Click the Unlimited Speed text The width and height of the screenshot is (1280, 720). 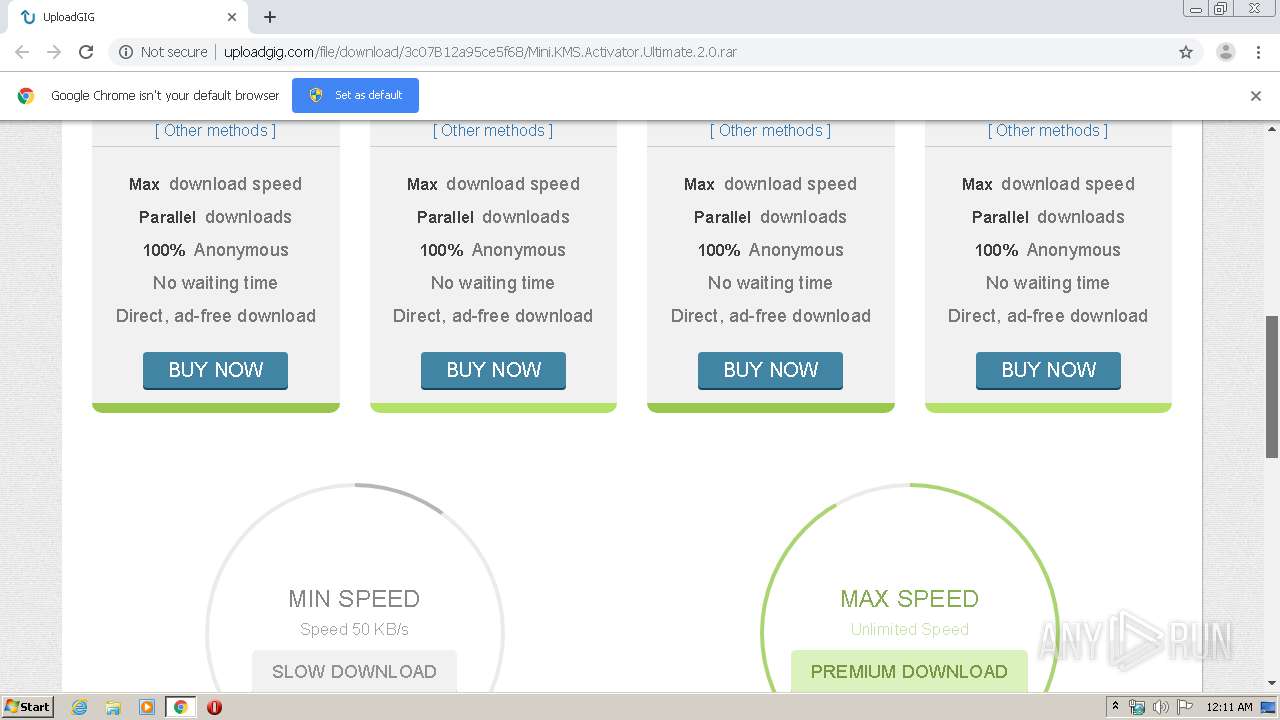[909, 629]
